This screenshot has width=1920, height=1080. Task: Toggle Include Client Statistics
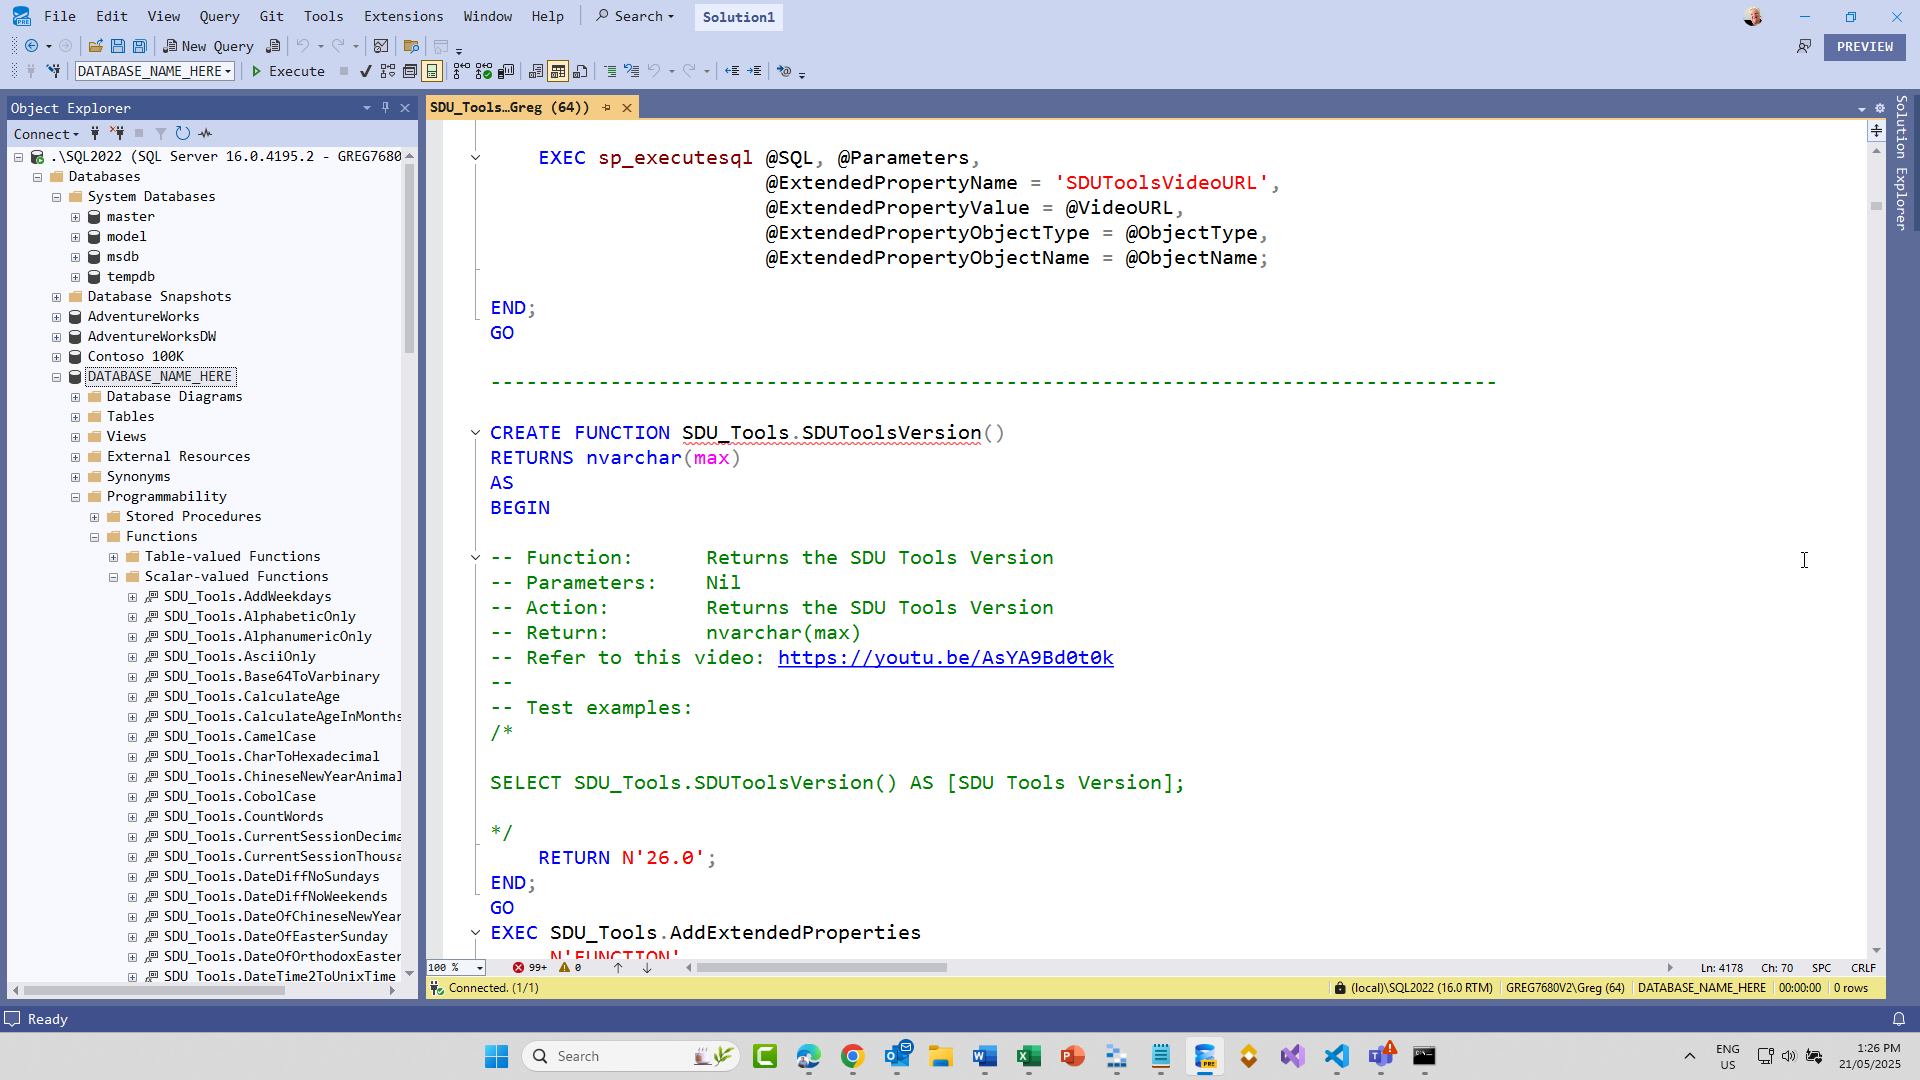pyautogui.click(x=506, y=71)
